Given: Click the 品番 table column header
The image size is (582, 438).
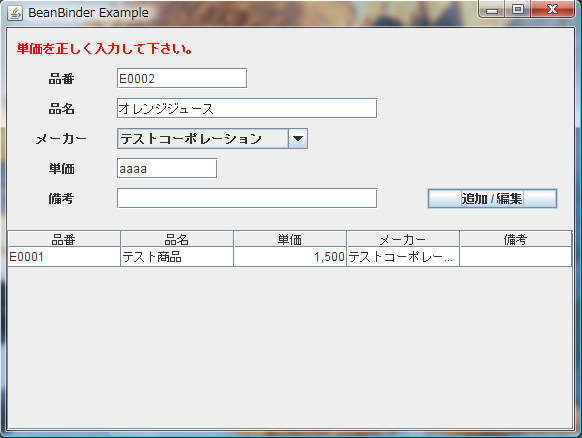Looking at the screenshot, I should (x=64, y=239).
